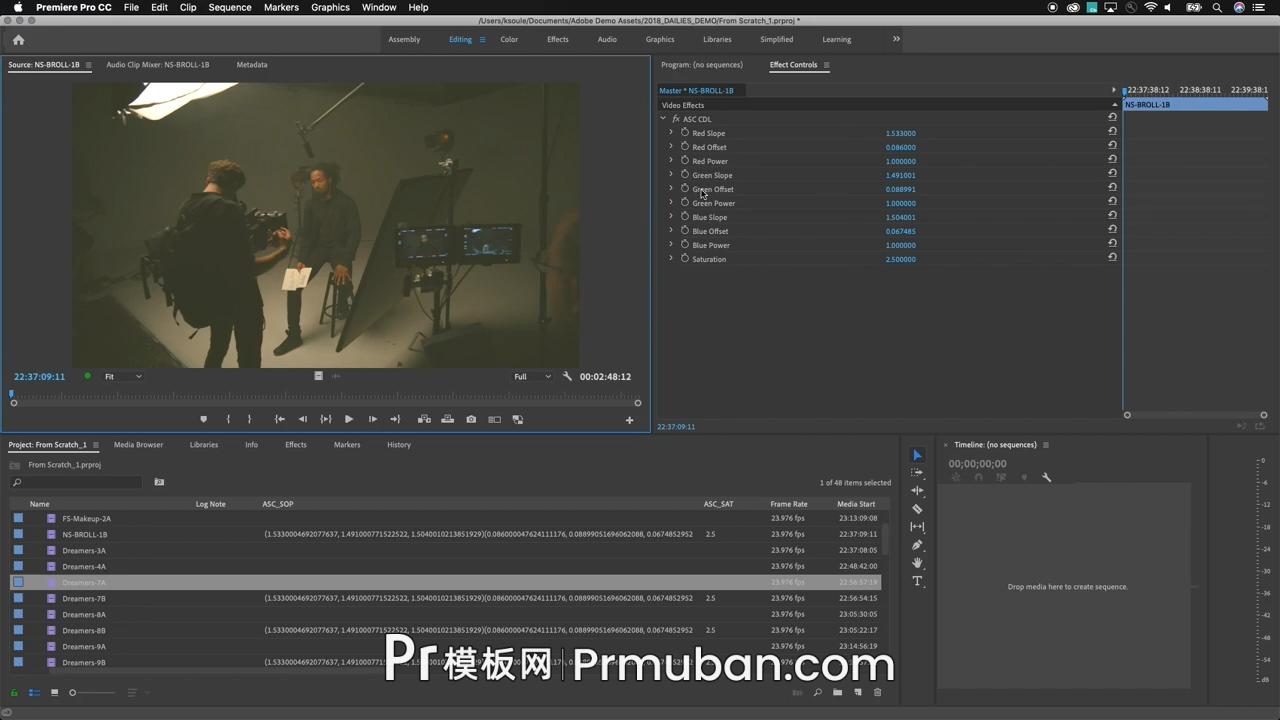Click the Insert icon below the Source Monitor
Screen dimensions: 1280x720
(424, 419)
